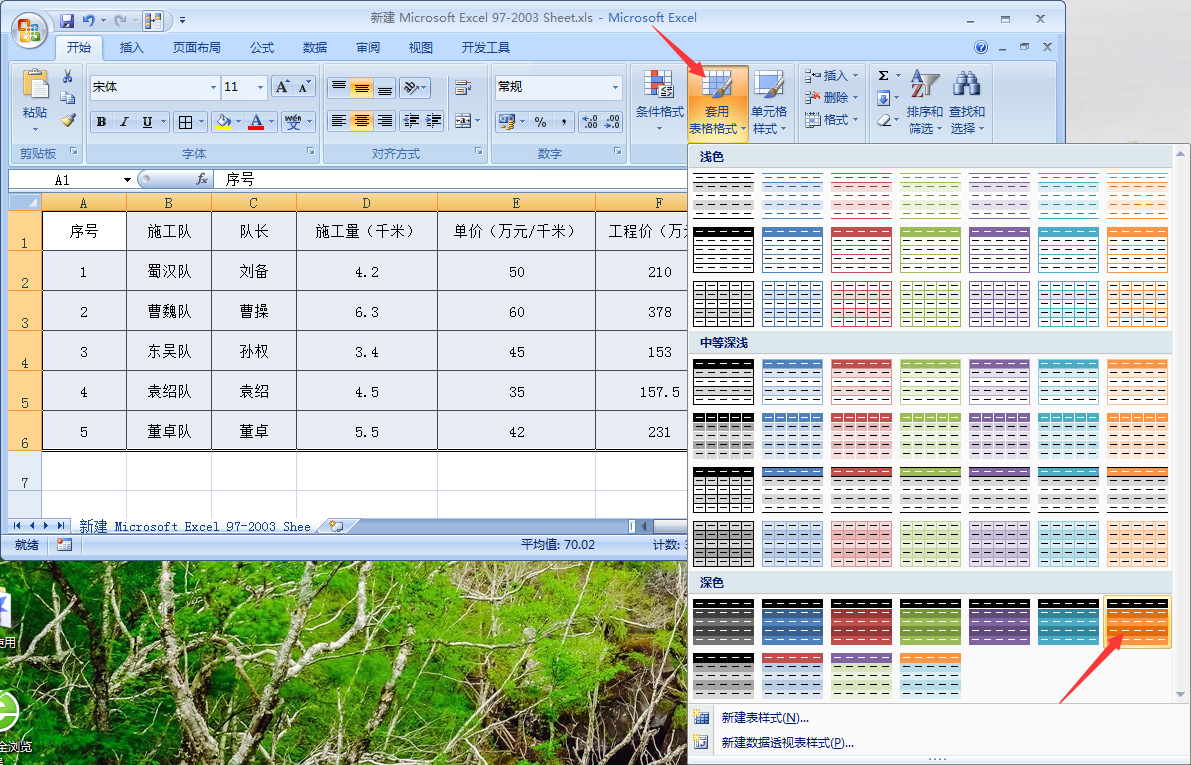Click the wén phonetic guide icon
This screenshot has height=765, width=1191.
293,122
